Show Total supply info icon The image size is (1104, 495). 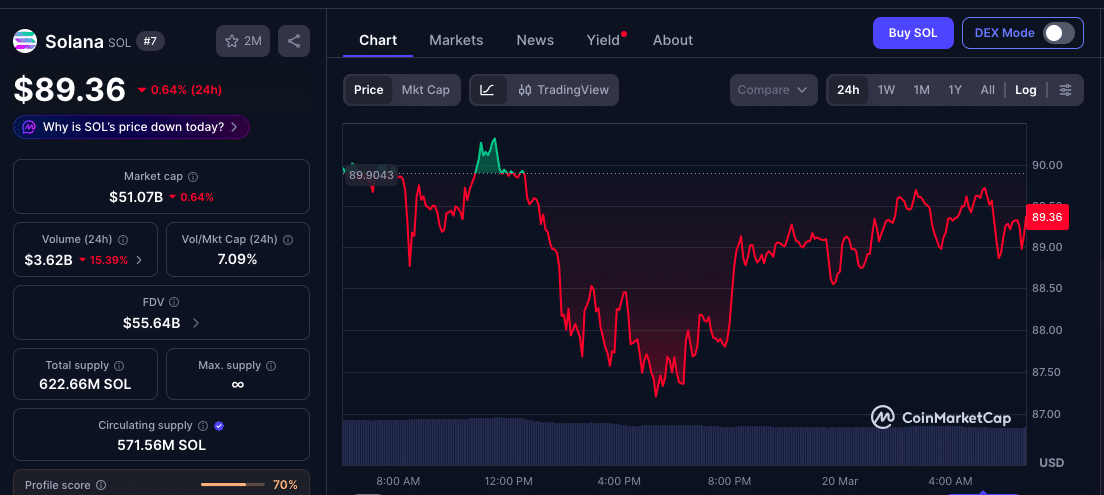point(119,365)
